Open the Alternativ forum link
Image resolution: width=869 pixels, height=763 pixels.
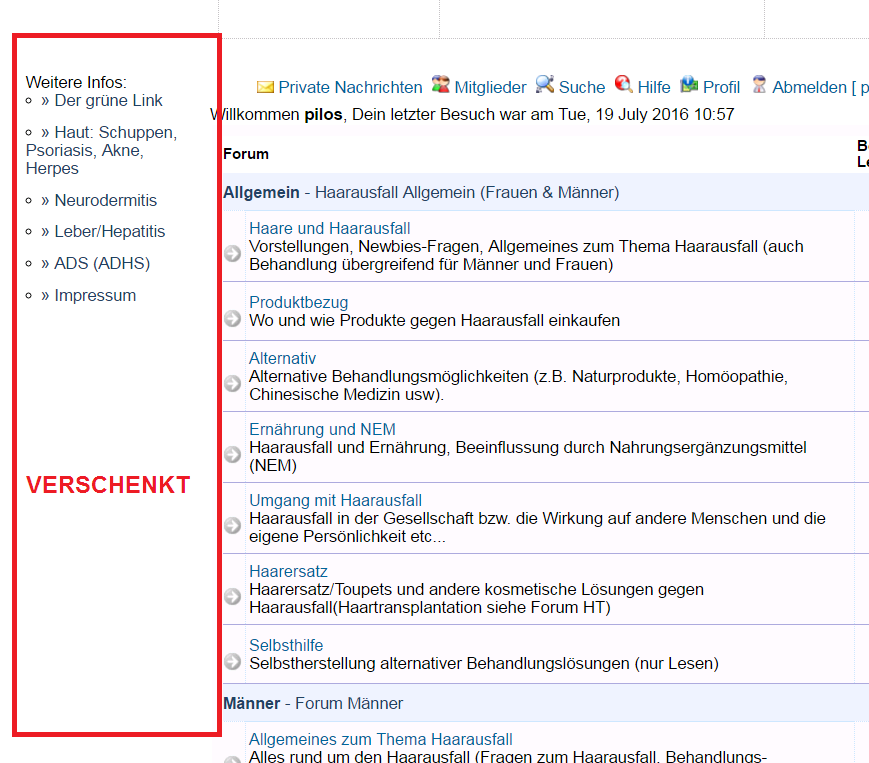(x=282, y=358)
